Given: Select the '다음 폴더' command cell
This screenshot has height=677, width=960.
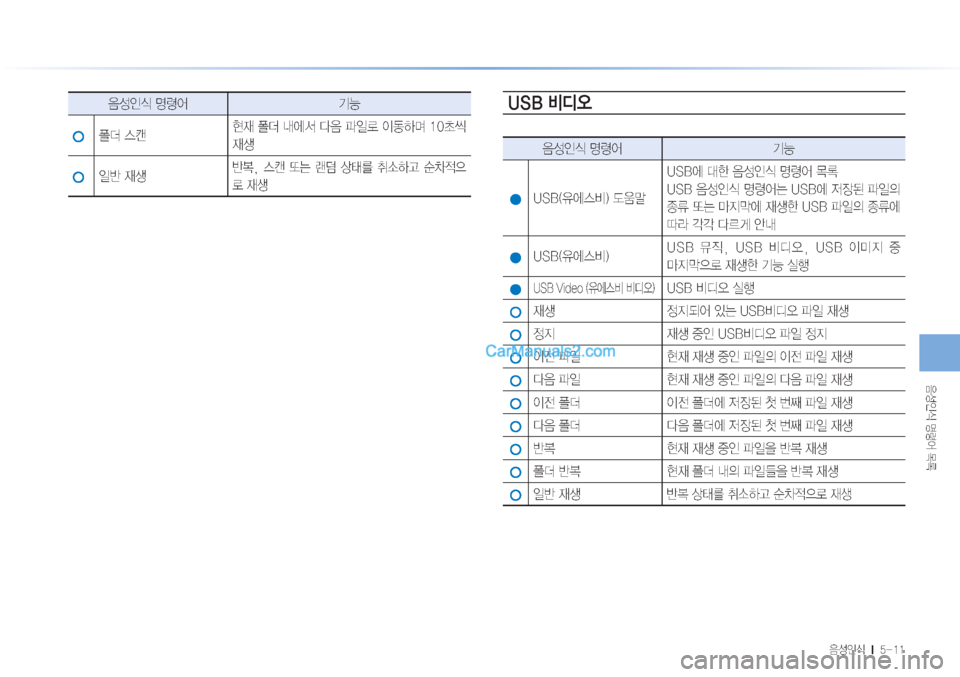Looking at the screenshot, I should pyautogui.click(x=557, y=425).
